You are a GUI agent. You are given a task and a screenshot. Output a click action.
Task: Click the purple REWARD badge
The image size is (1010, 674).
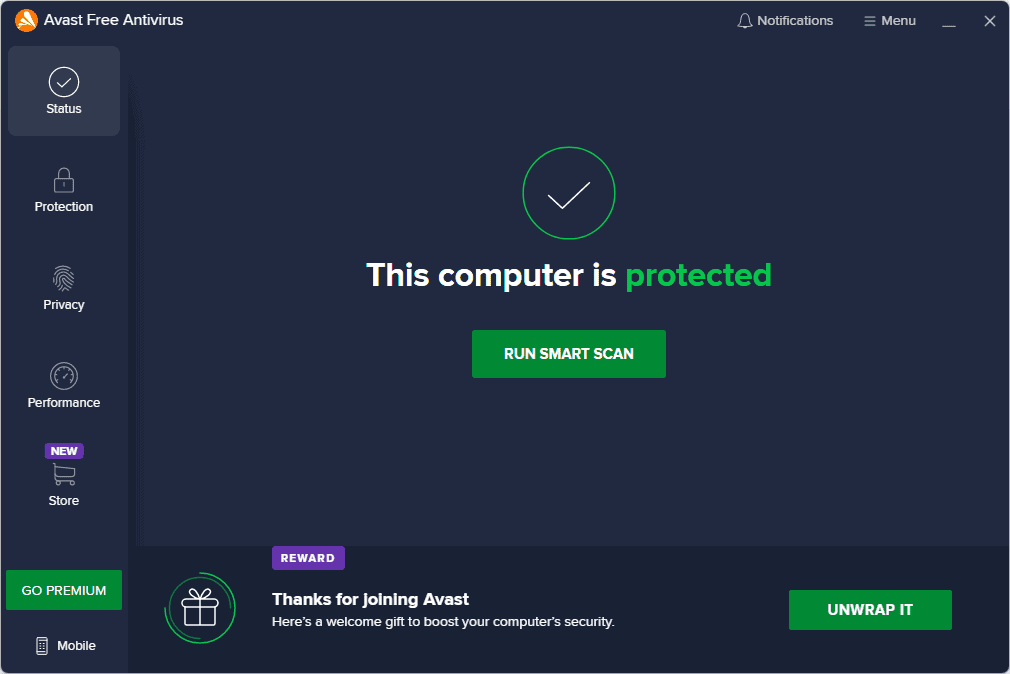[x=308, y=558]
